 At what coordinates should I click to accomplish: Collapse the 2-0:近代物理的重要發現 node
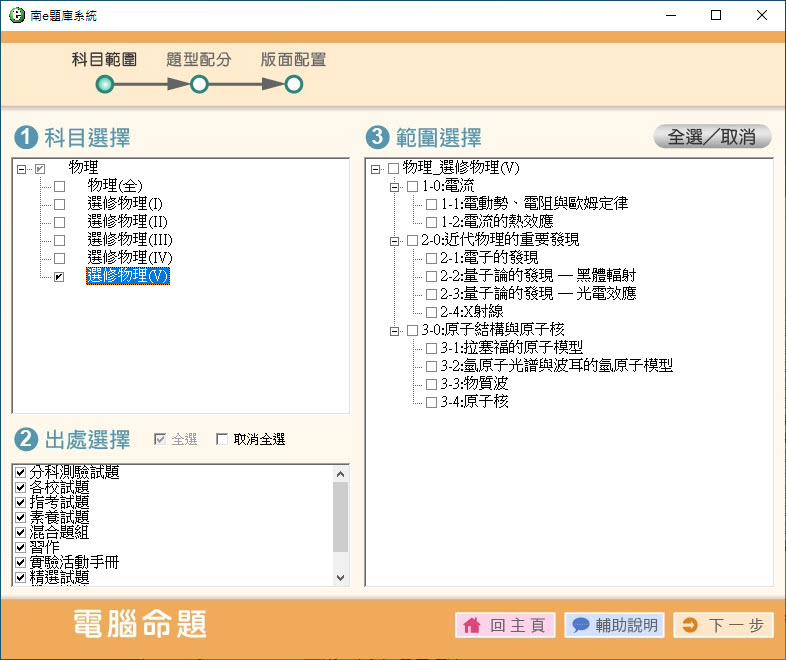click(394, 241)
